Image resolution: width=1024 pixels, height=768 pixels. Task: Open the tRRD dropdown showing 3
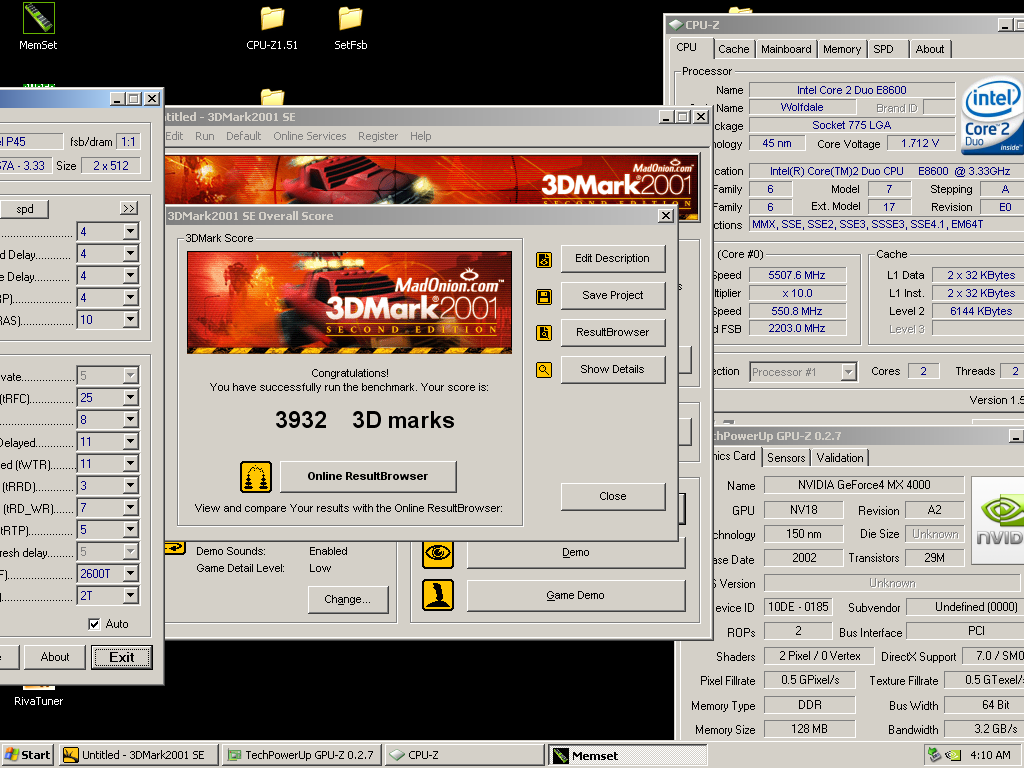coord(131,486)
